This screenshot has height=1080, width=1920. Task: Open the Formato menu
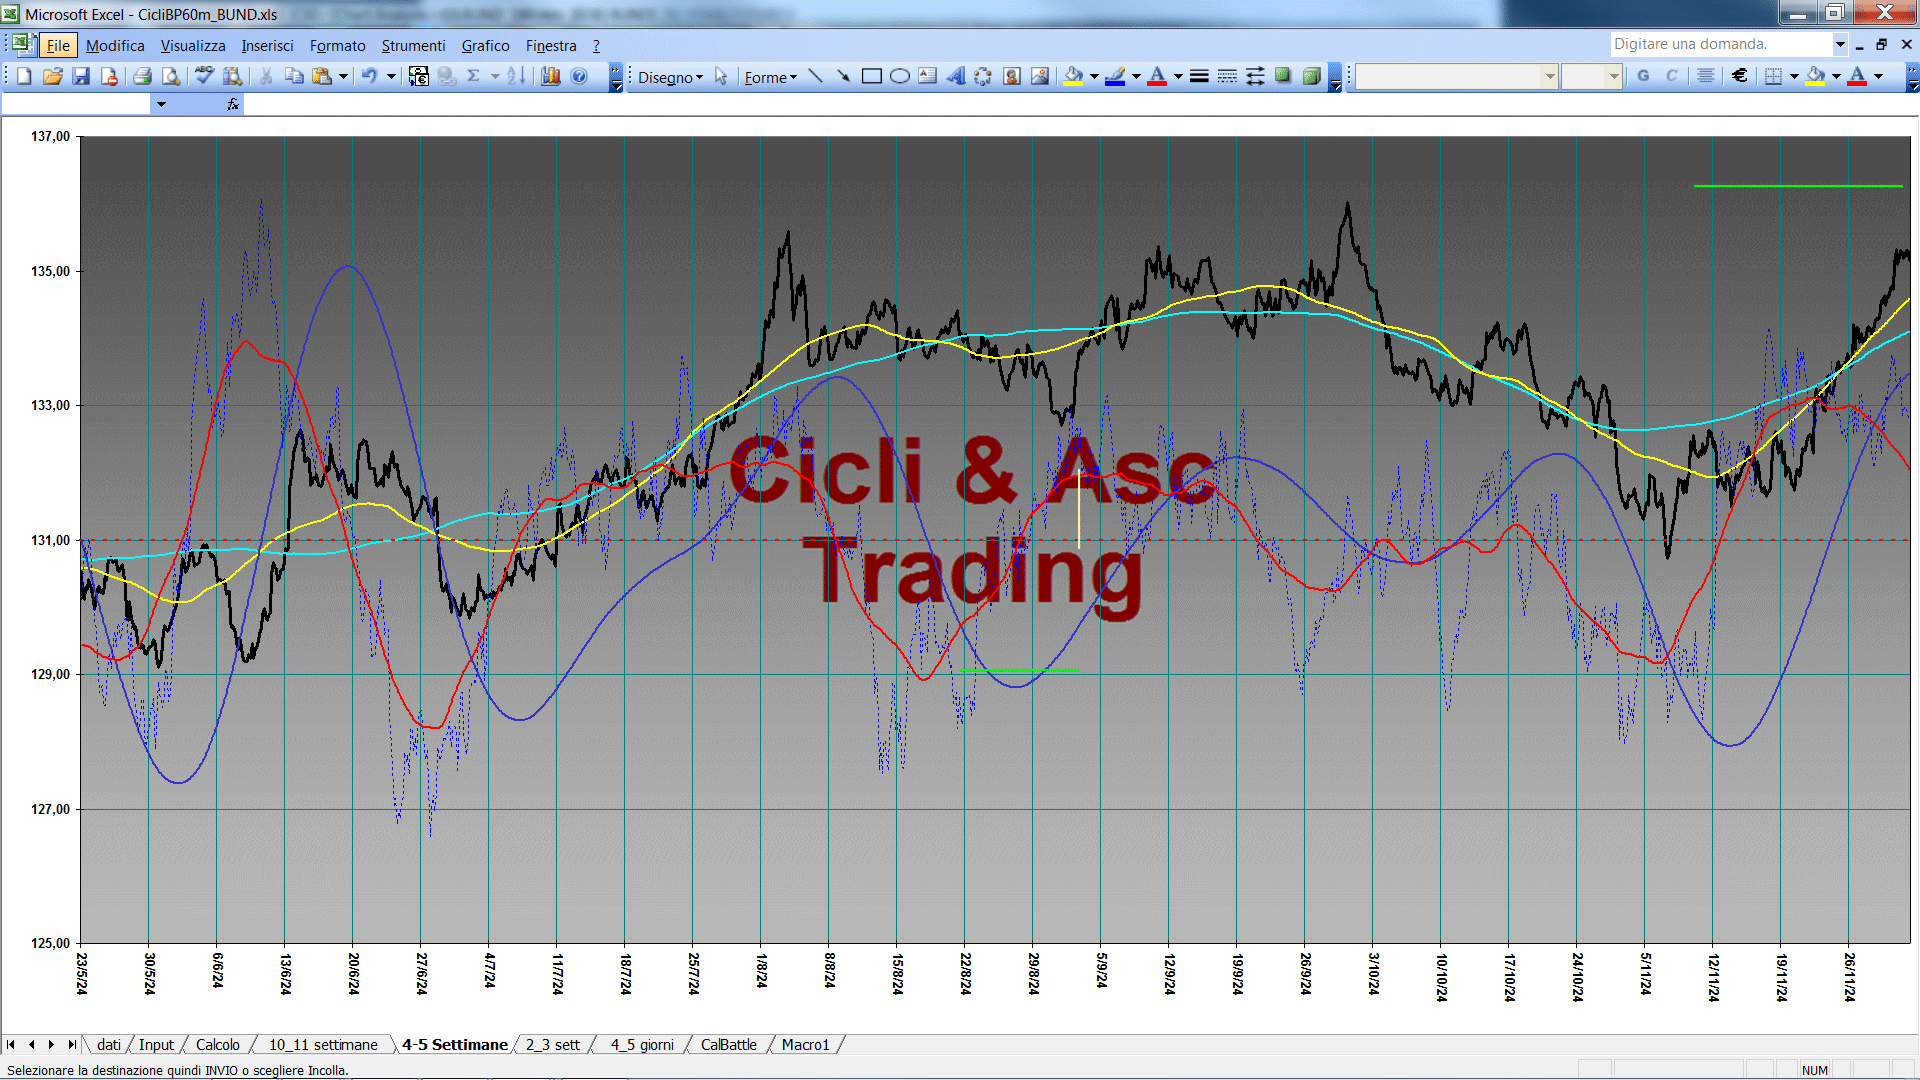[338, 45]
